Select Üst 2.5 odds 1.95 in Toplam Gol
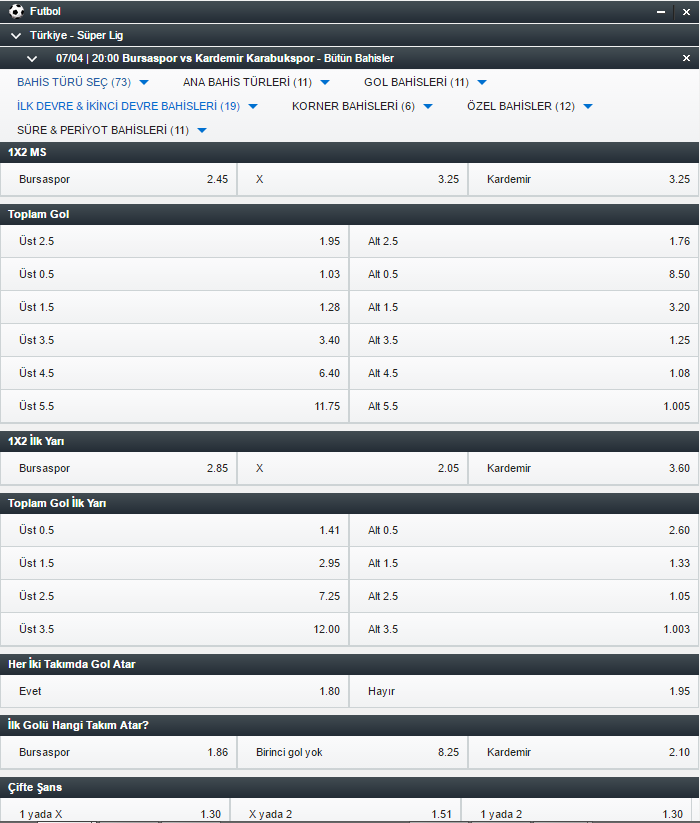700x823 pixels. point(175,241)
